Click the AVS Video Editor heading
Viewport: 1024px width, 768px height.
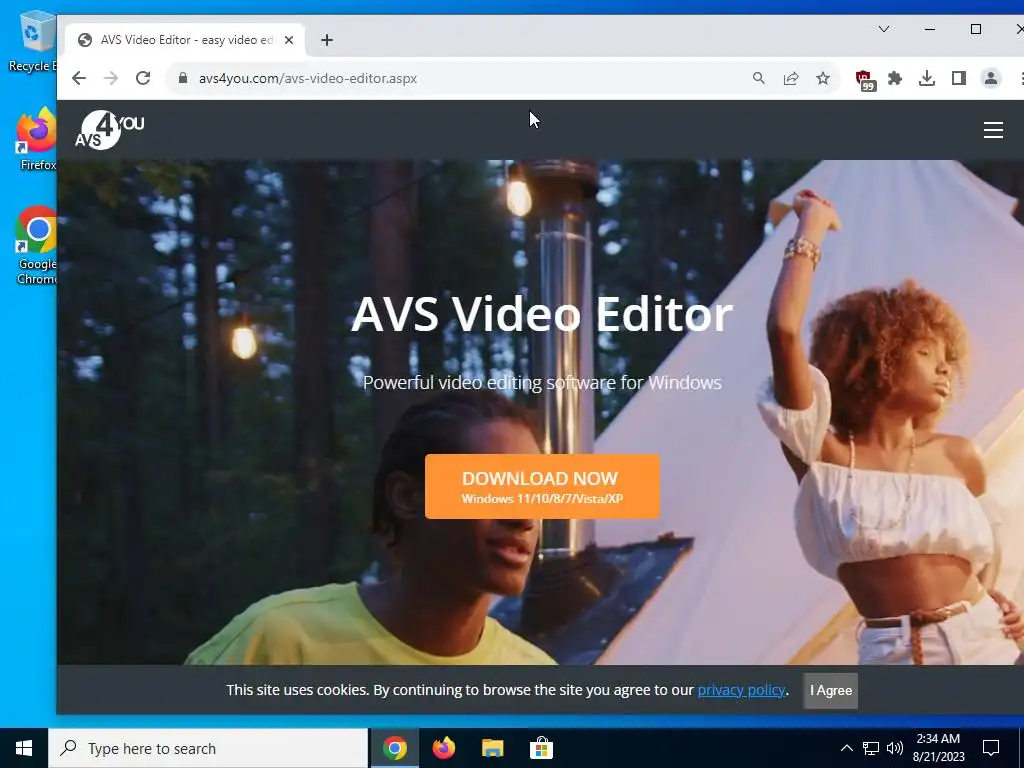pyautogui.click(x=542, y=314)
